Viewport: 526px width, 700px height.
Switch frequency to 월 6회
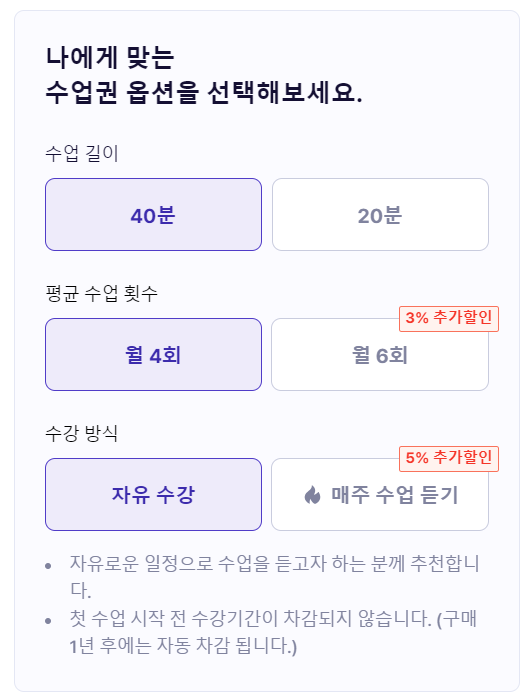(x=380, y=354)
